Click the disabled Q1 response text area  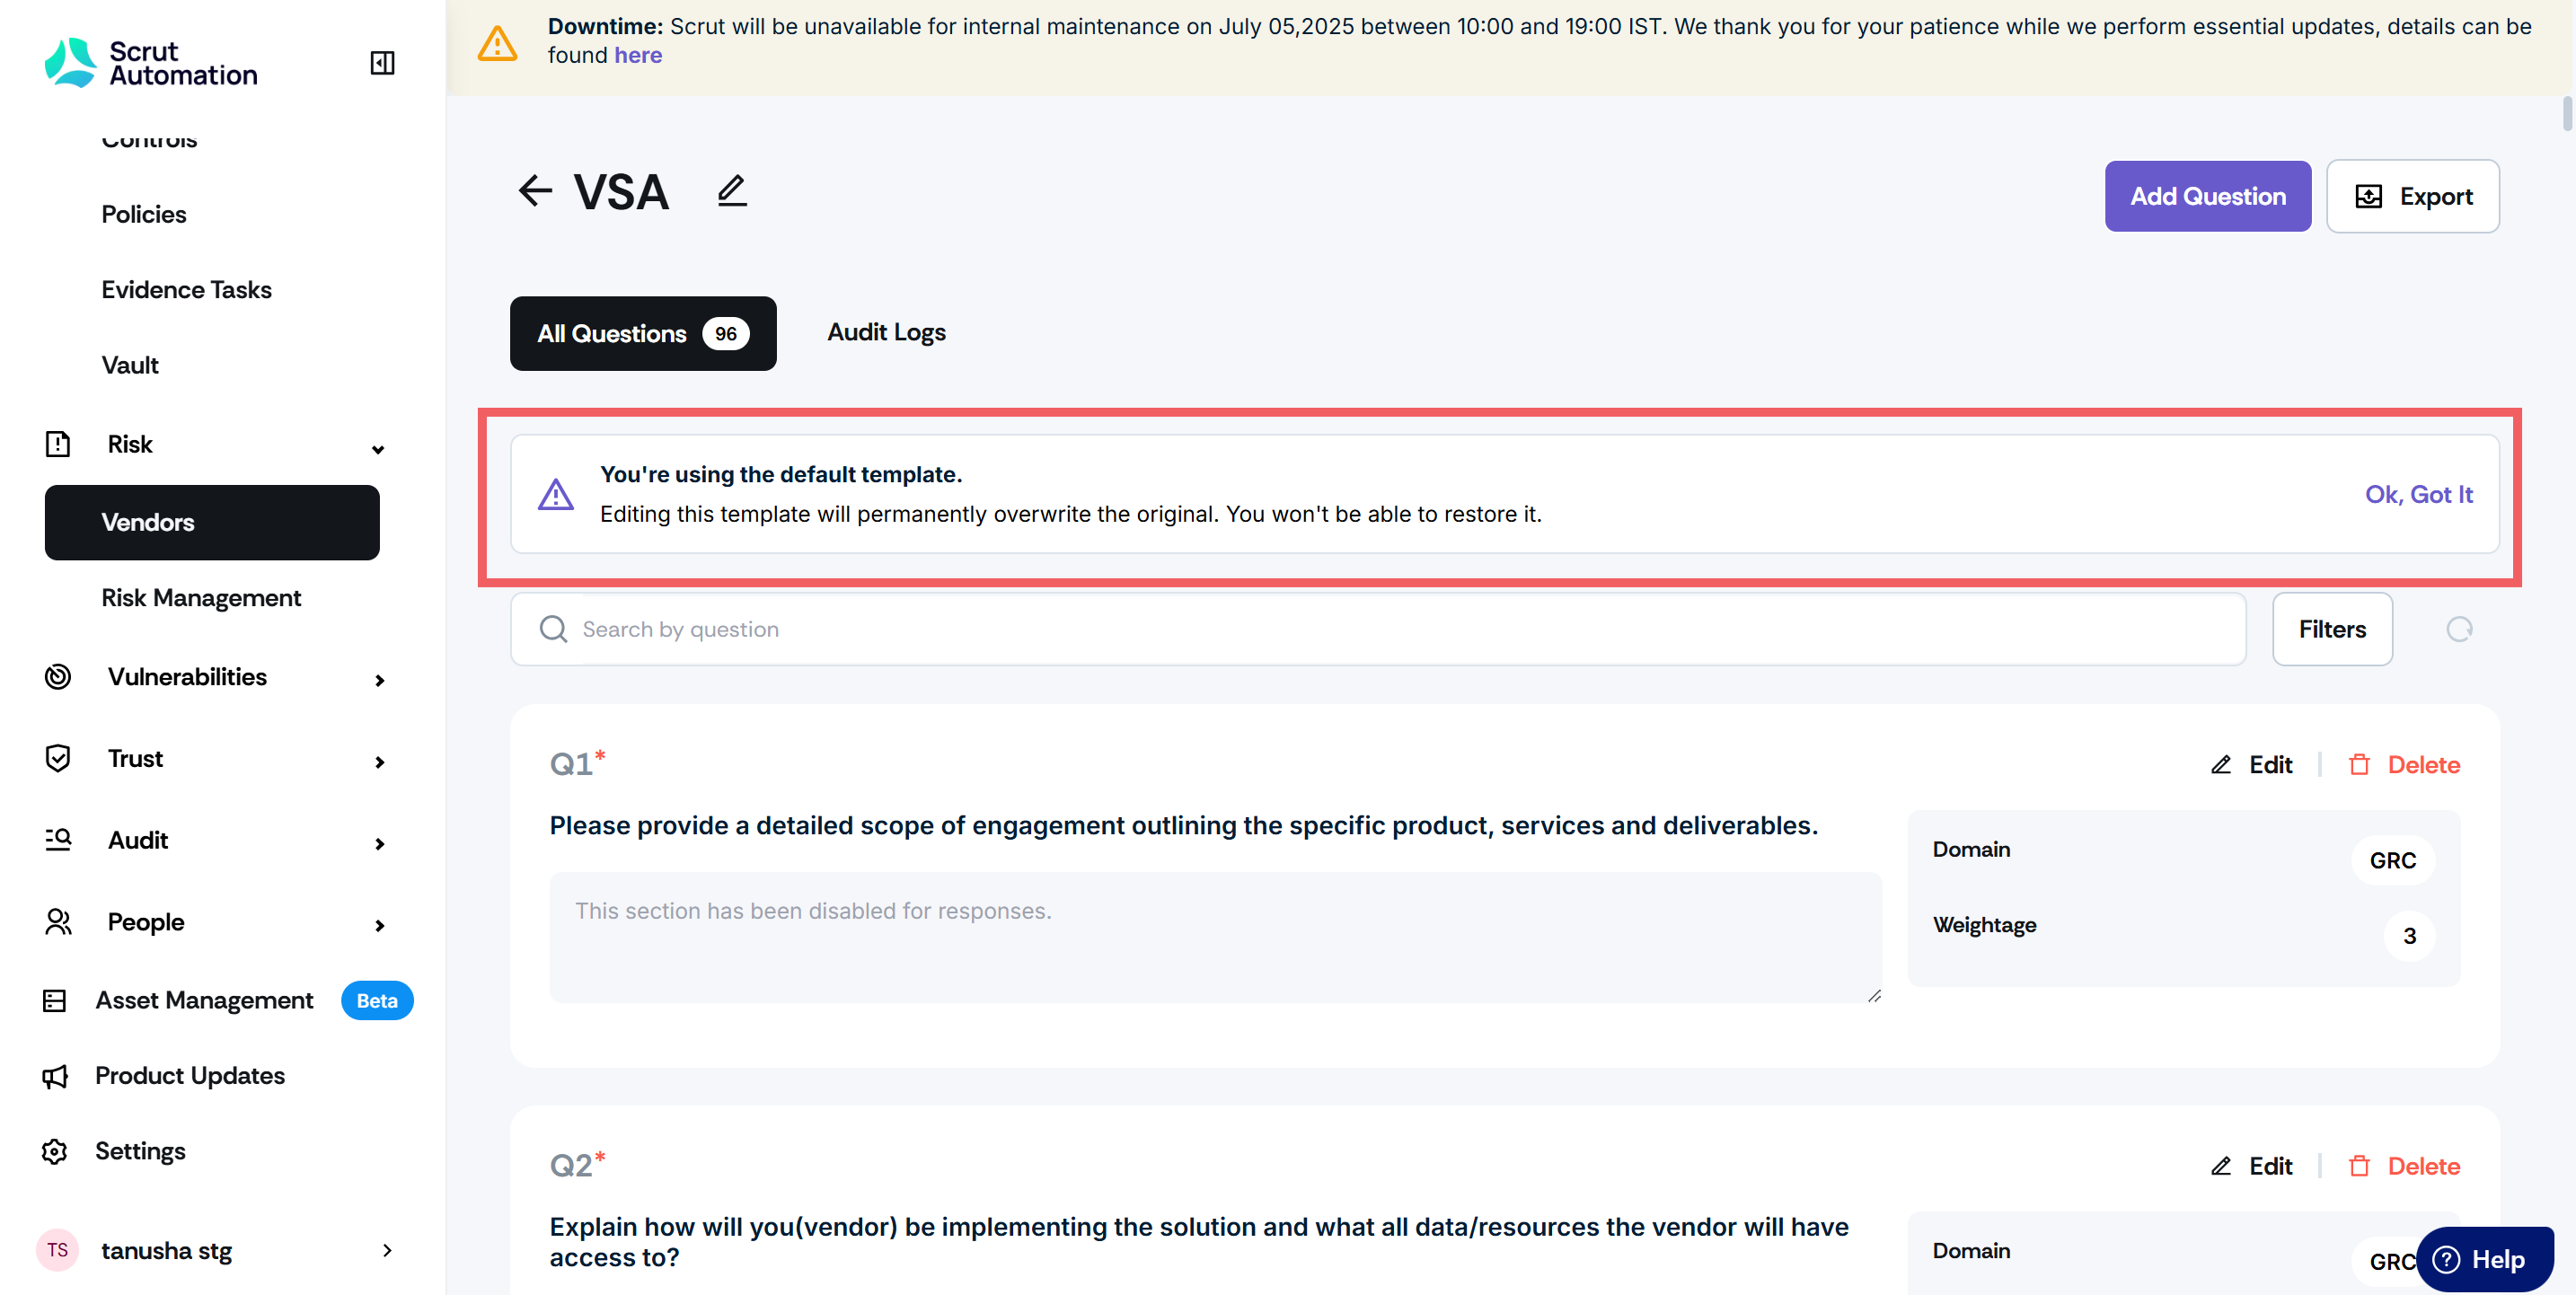click(x=1215, y=937)
